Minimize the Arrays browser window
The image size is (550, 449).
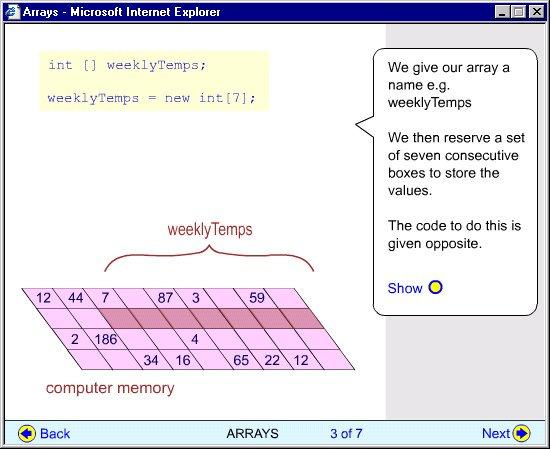tap(503, 12)
